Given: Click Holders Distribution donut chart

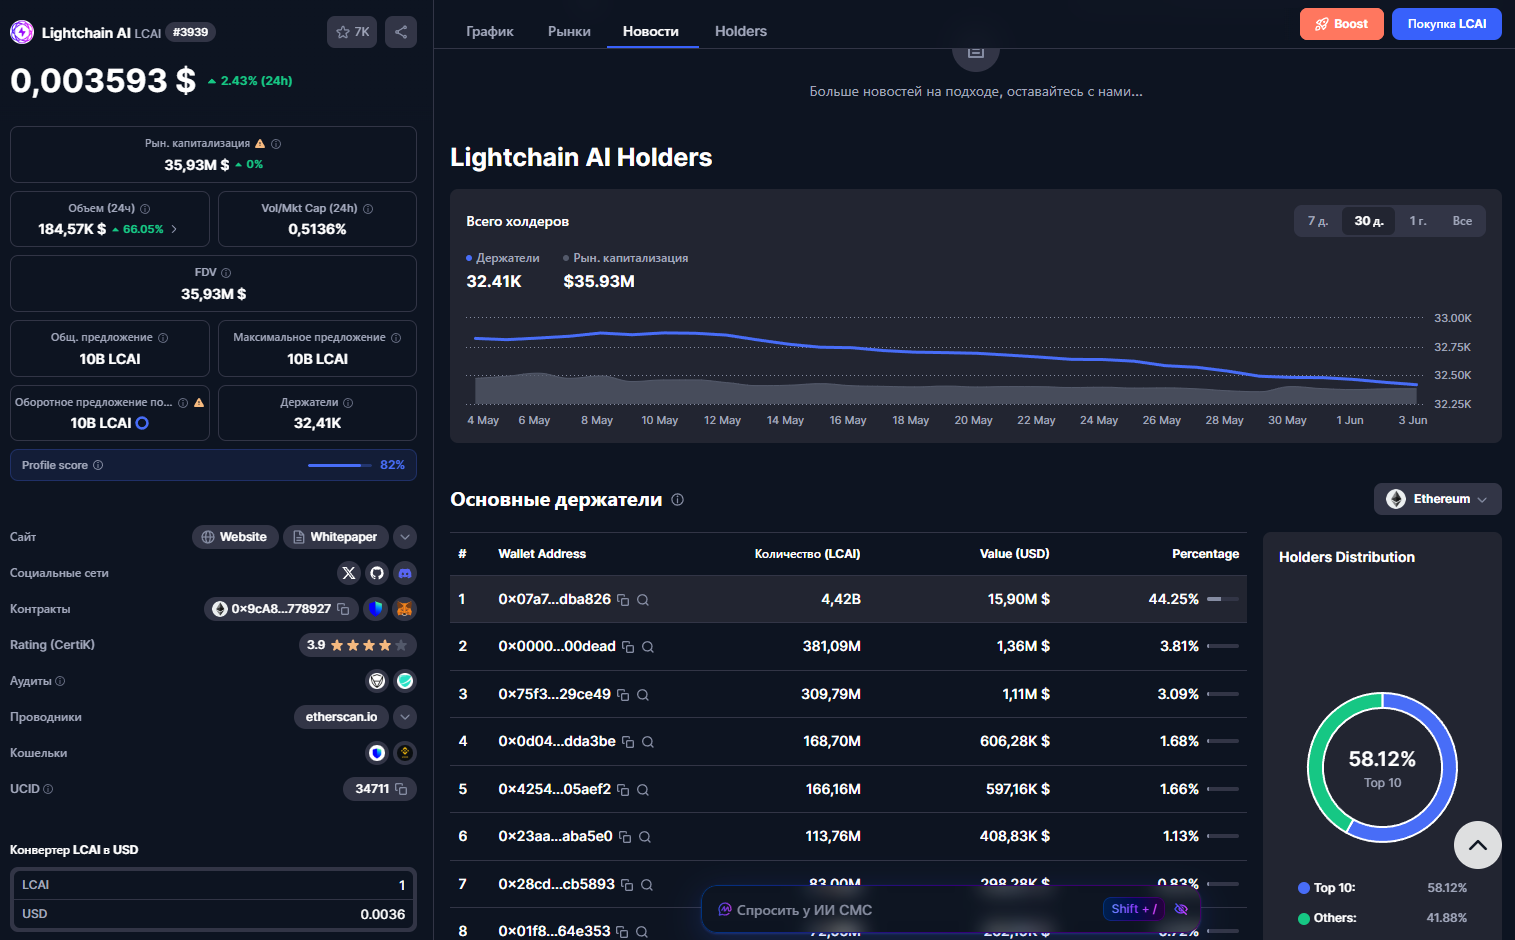Looking at the screenshot, I should click(x=1382, y=767).
